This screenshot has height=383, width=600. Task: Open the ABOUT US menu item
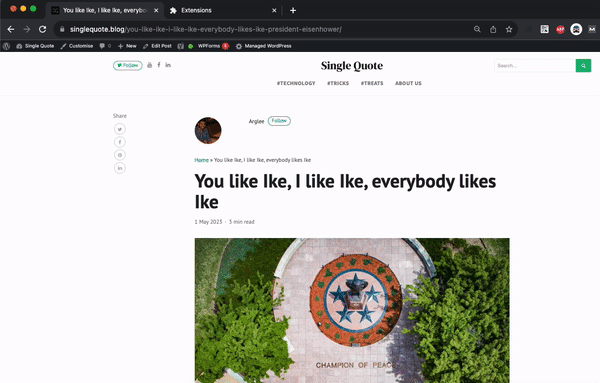click(408, 83)
